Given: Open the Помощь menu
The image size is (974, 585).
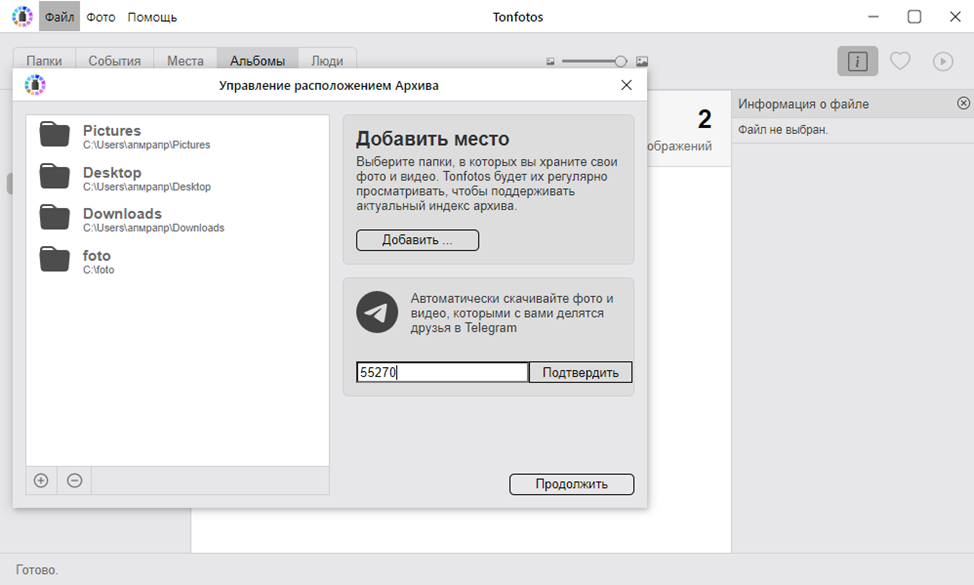Looking at the screenshot, I should tap(152, 17).
